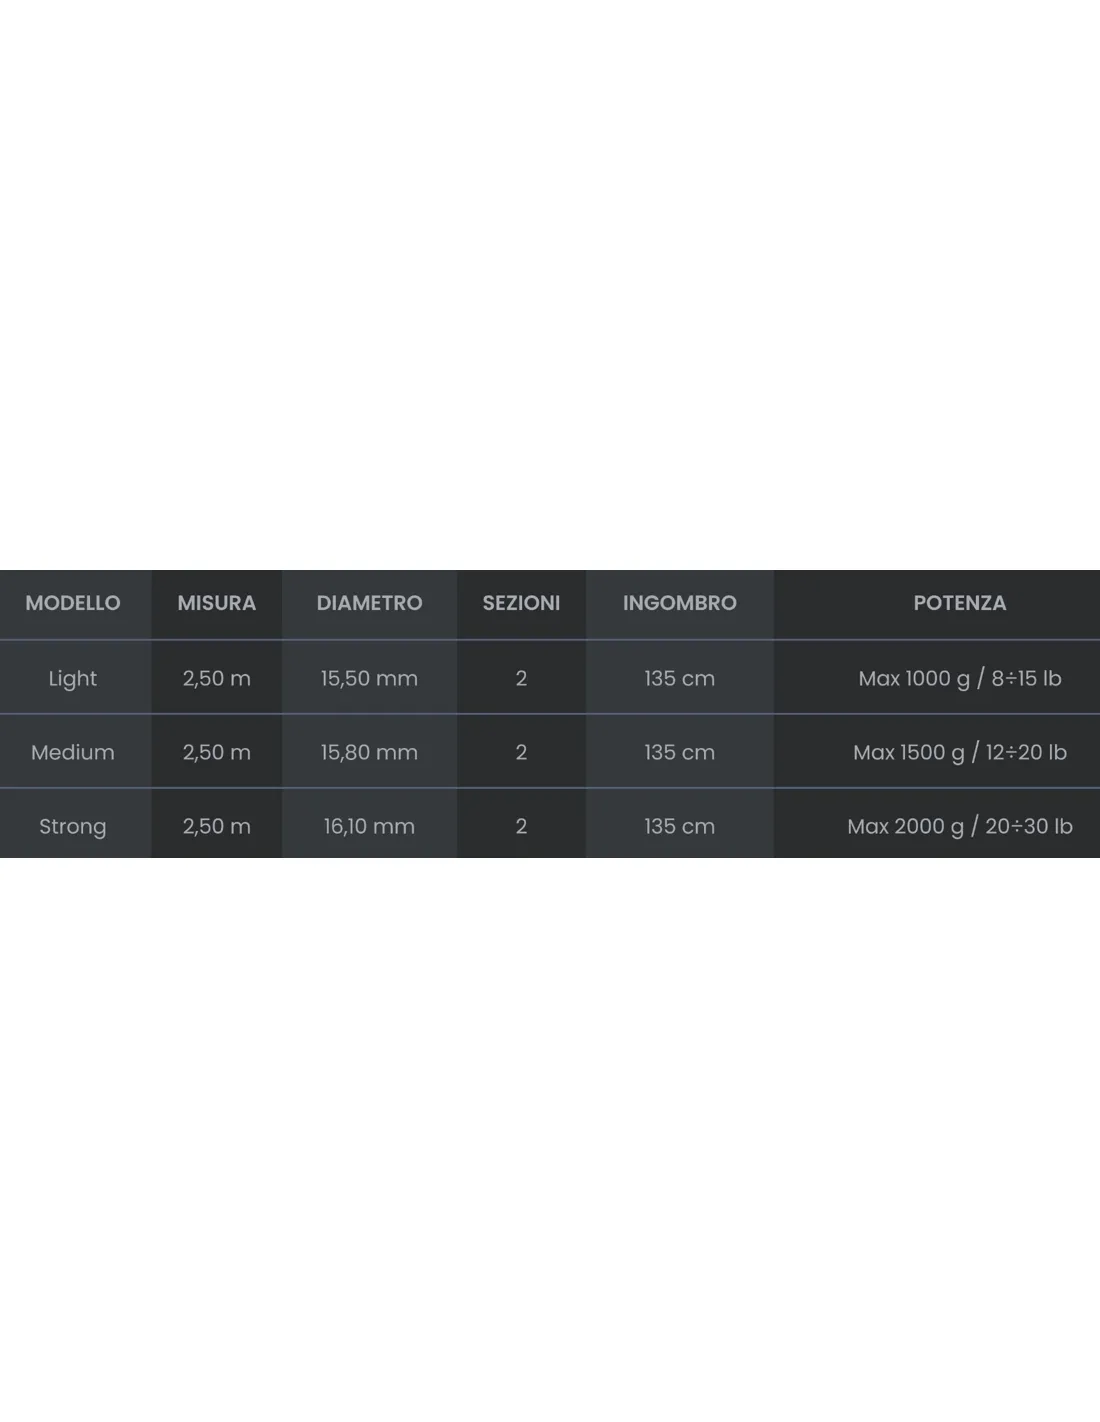Click the Light model cell
Screen dimensions: 1100x1422
(73, 678)
